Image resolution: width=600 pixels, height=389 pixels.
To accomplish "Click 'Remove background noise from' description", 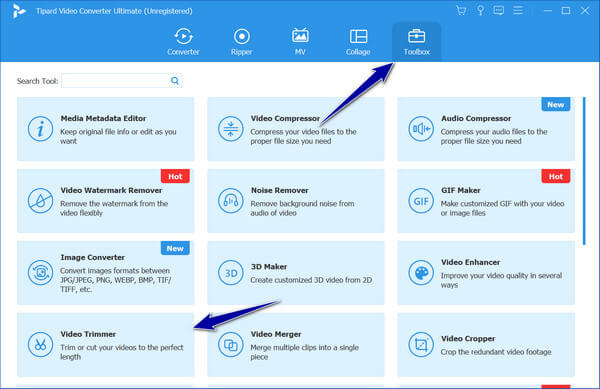I will coord(302,208).
